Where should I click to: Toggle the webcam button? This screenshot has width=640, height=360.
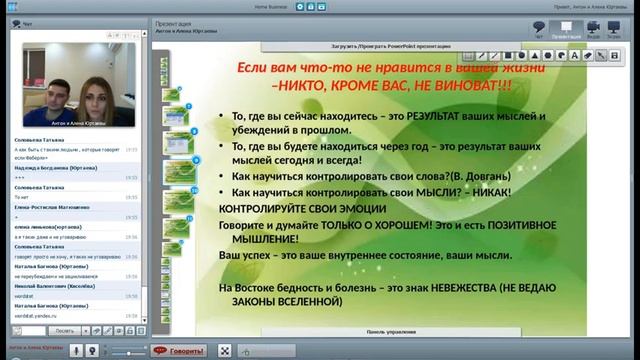92,351
